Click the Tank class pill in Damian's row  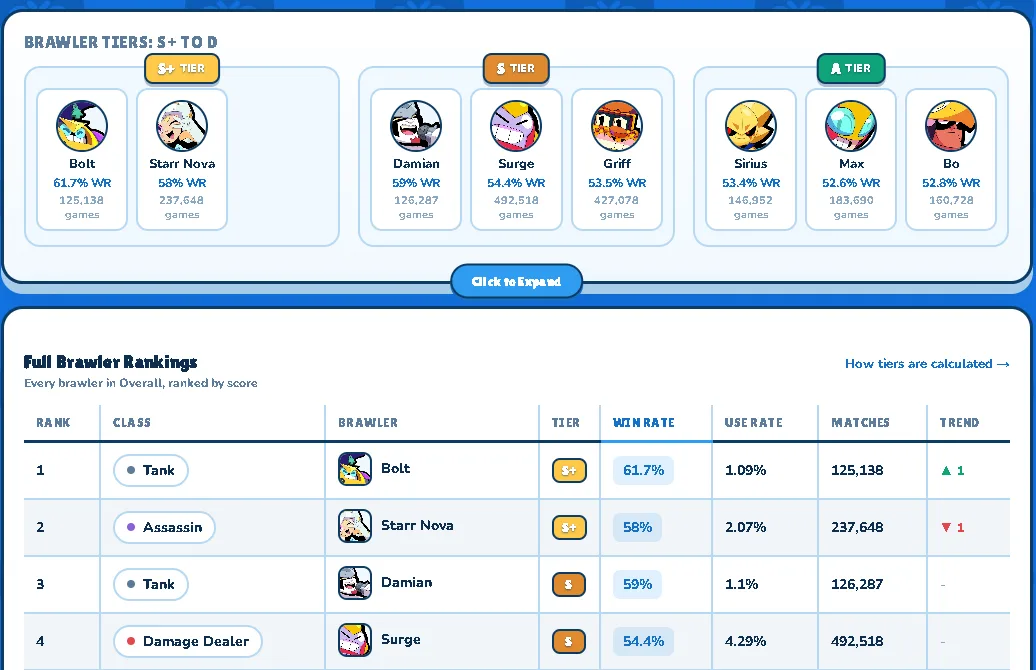click(x=151, y=584)
